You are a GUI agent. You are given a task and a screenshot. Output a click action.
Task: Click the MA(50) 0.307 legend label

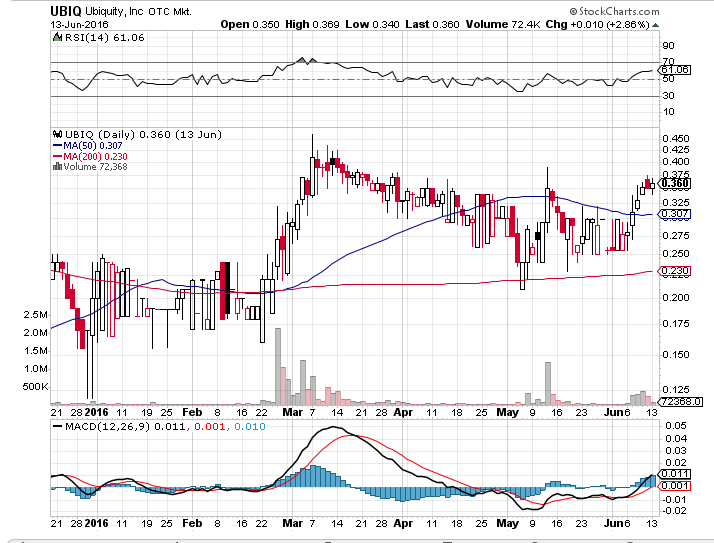[92, 146]
